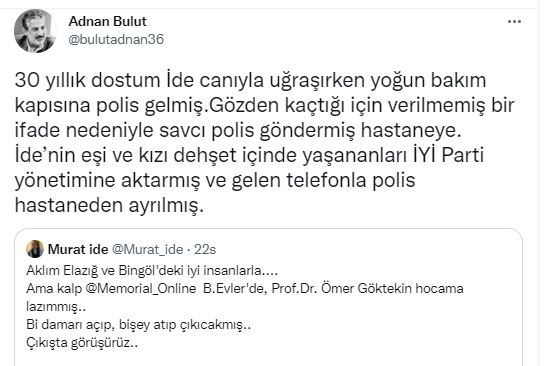Open the three-dot more options menu
The width and height of the screenshot is (560, 366).
(514, 22)
